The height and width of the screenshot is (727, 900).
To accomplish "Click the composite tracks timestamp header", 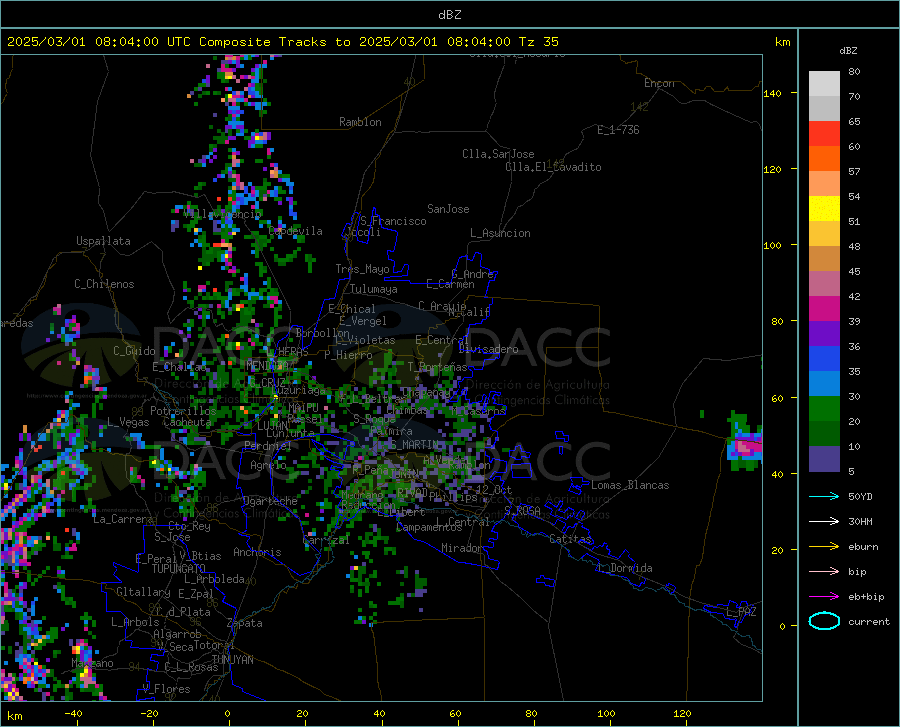I will [x=282, y=42].
